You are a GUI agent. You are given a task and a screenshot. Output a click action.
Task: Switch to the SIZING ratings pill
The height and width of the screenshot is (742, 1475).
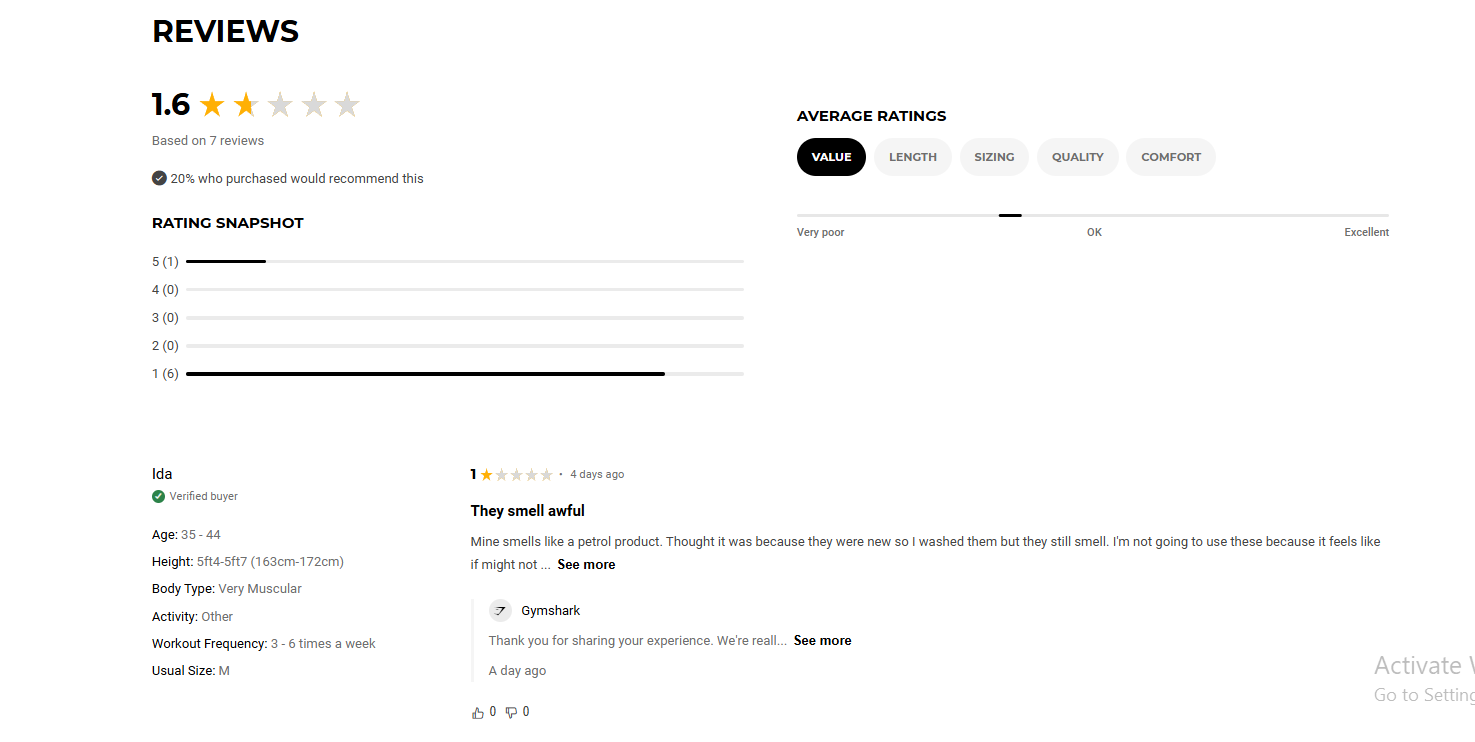pos(994,157)
